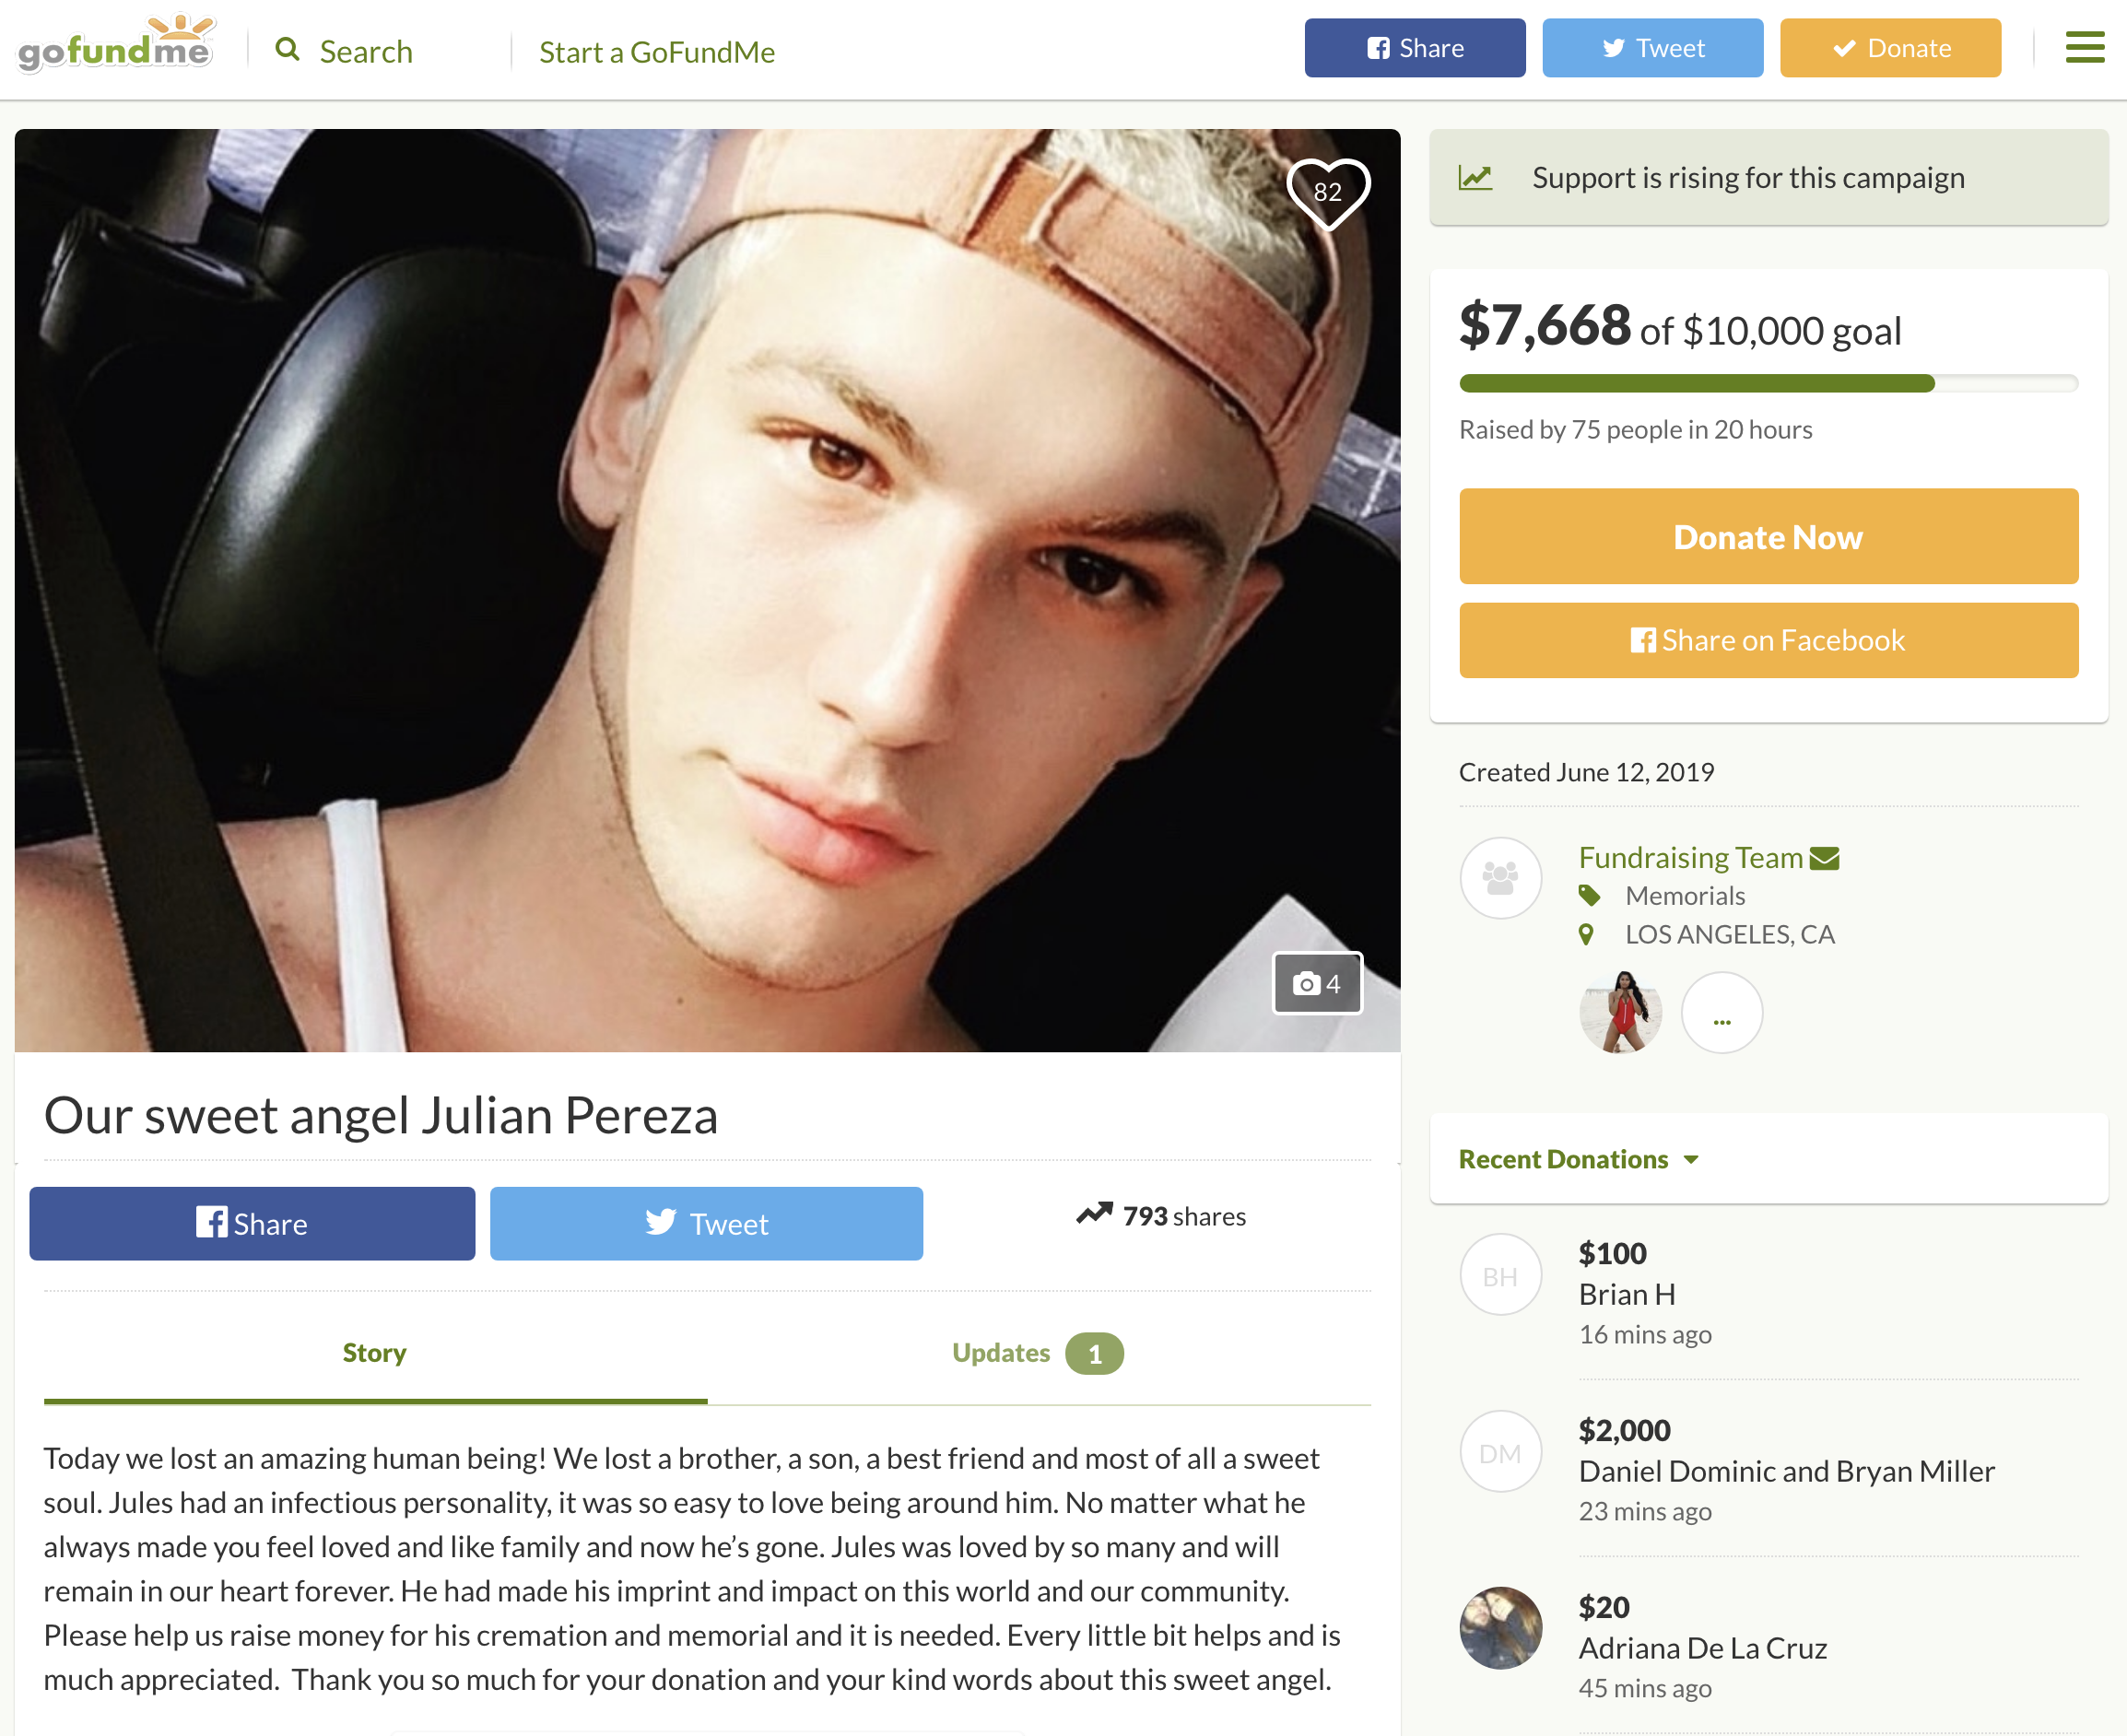Click the search magnifier icon
The image size is (2127, 1736).
click(287, 49)
